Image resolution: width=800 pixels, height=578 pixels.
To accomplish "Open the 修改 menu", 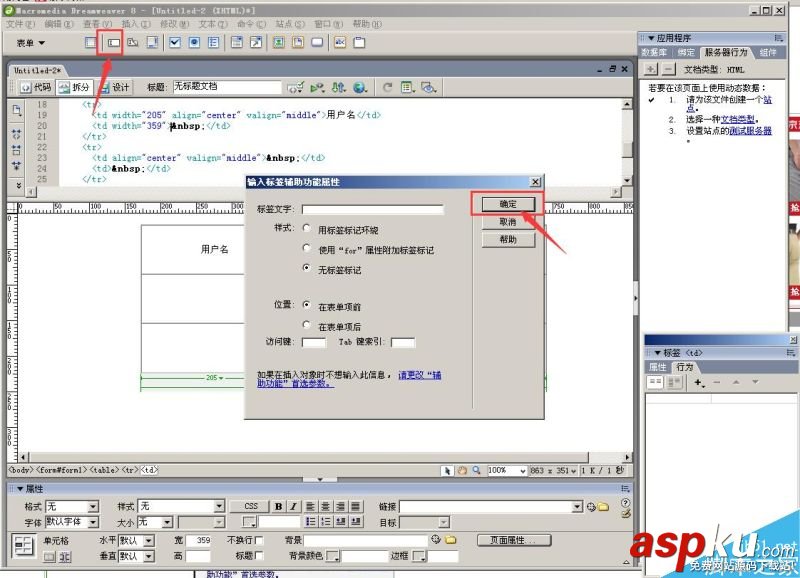I will (x=174, y=23).
